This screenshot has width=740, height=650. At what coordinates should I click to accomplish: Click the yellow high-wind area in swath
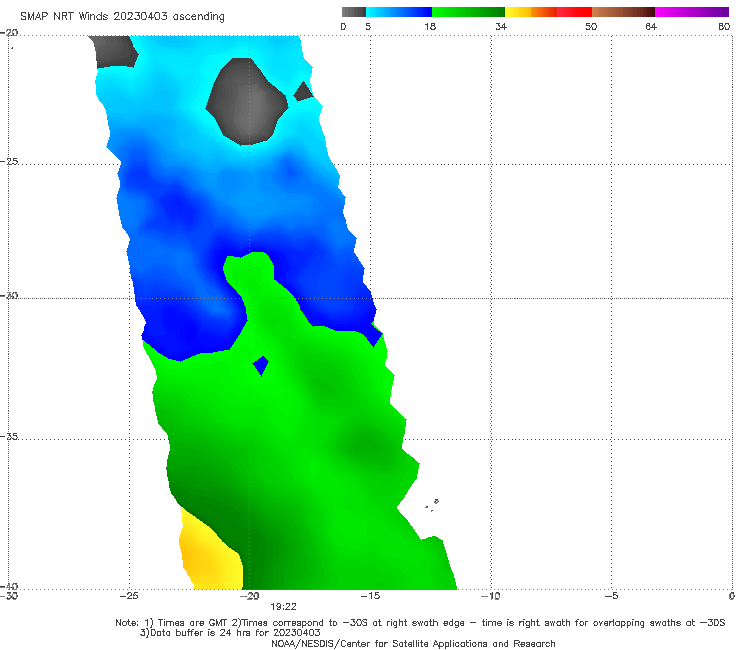click(210, 550)
